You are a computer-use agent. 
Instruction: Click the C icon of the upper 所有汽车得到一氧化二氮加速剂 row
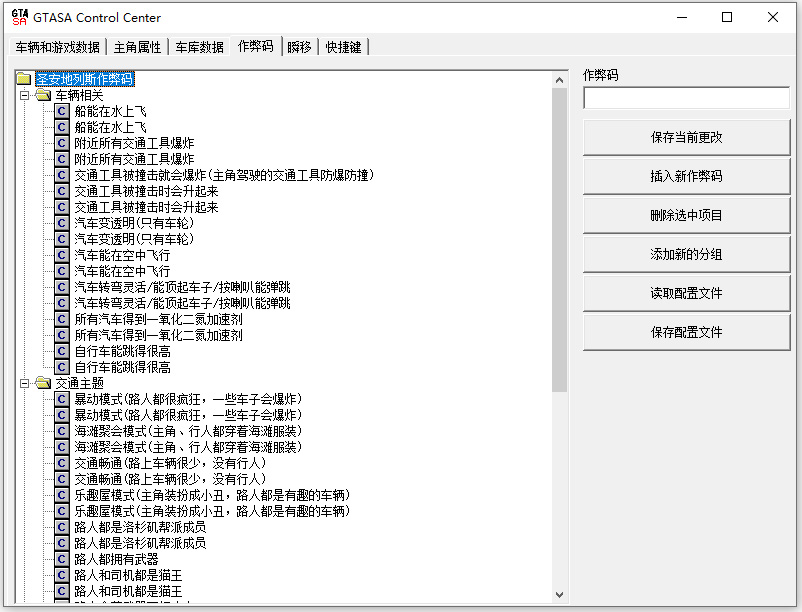[x=62, y=320]
